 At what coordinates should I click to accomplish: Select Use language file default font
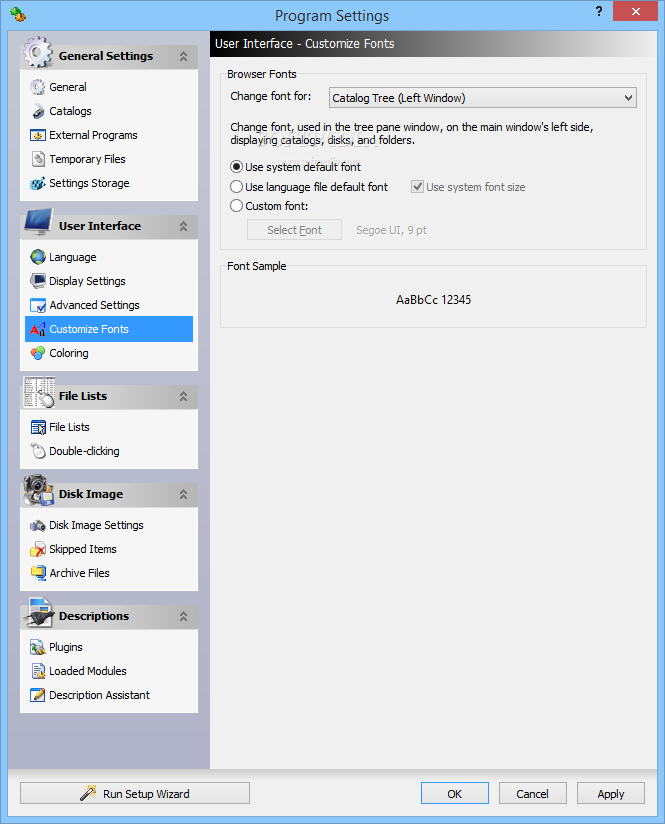(309, 187)
